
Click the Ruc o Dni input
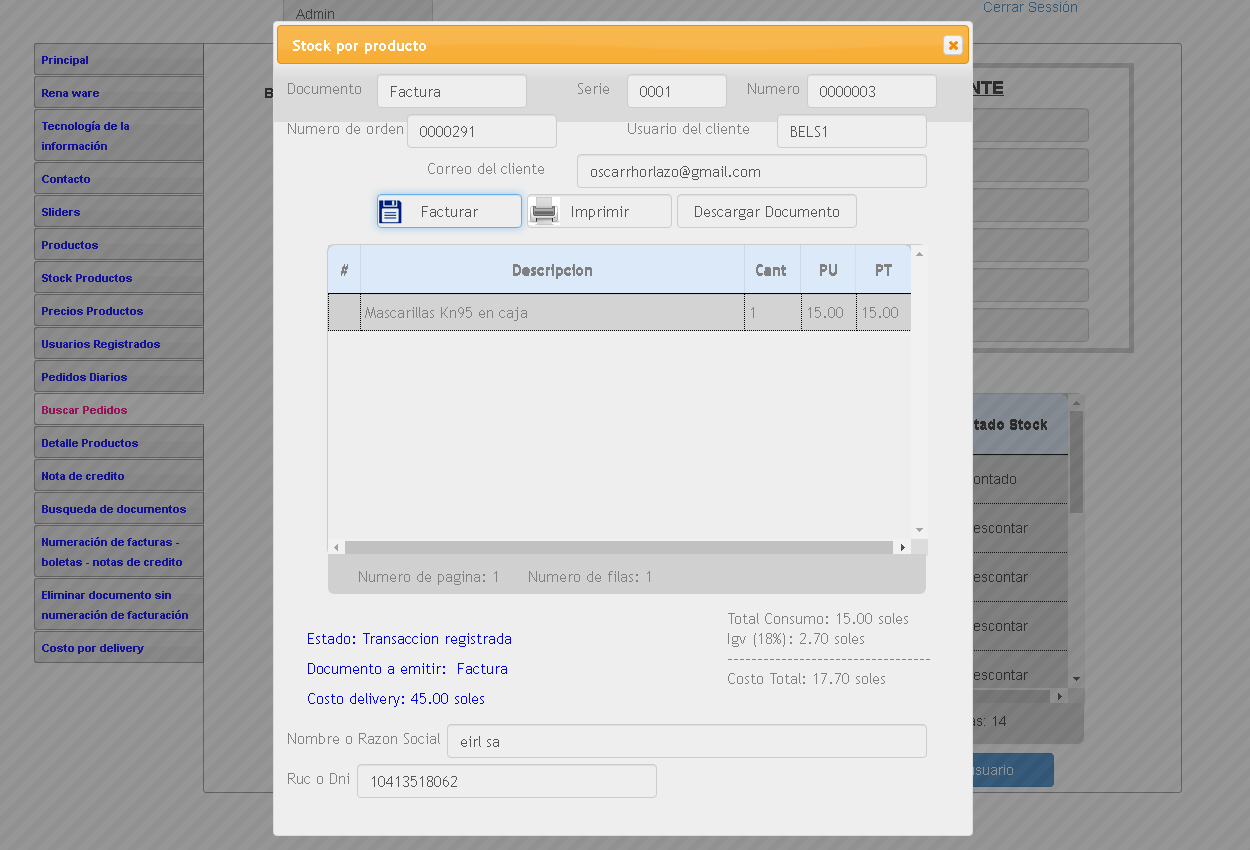point(506,781)
